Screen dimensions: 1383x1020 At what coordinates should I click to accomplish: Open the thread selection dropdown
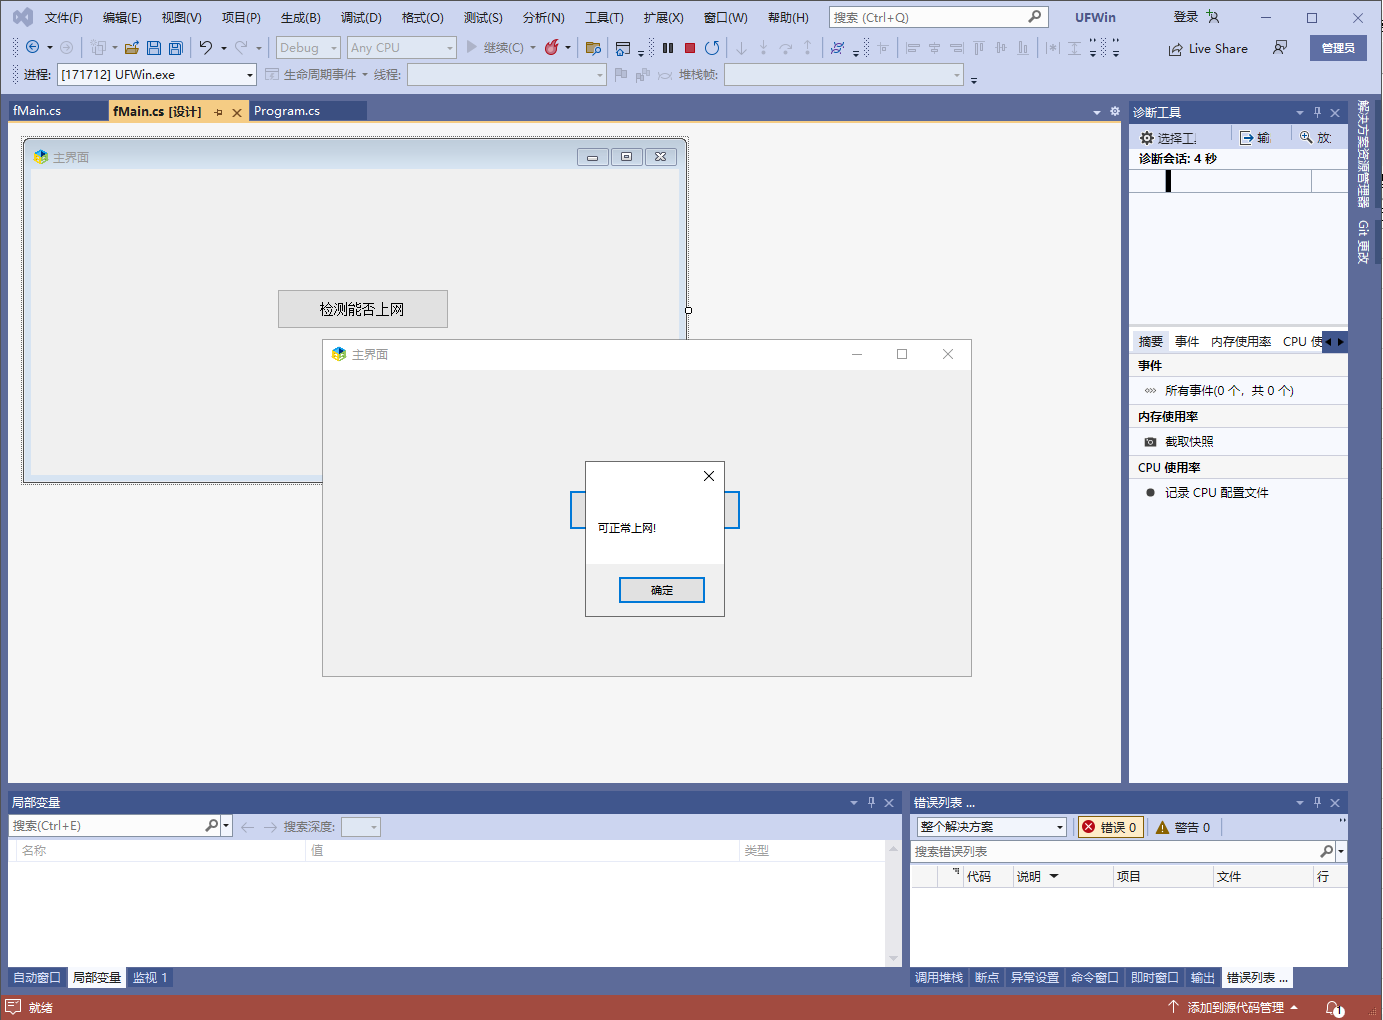click(506, 75)
